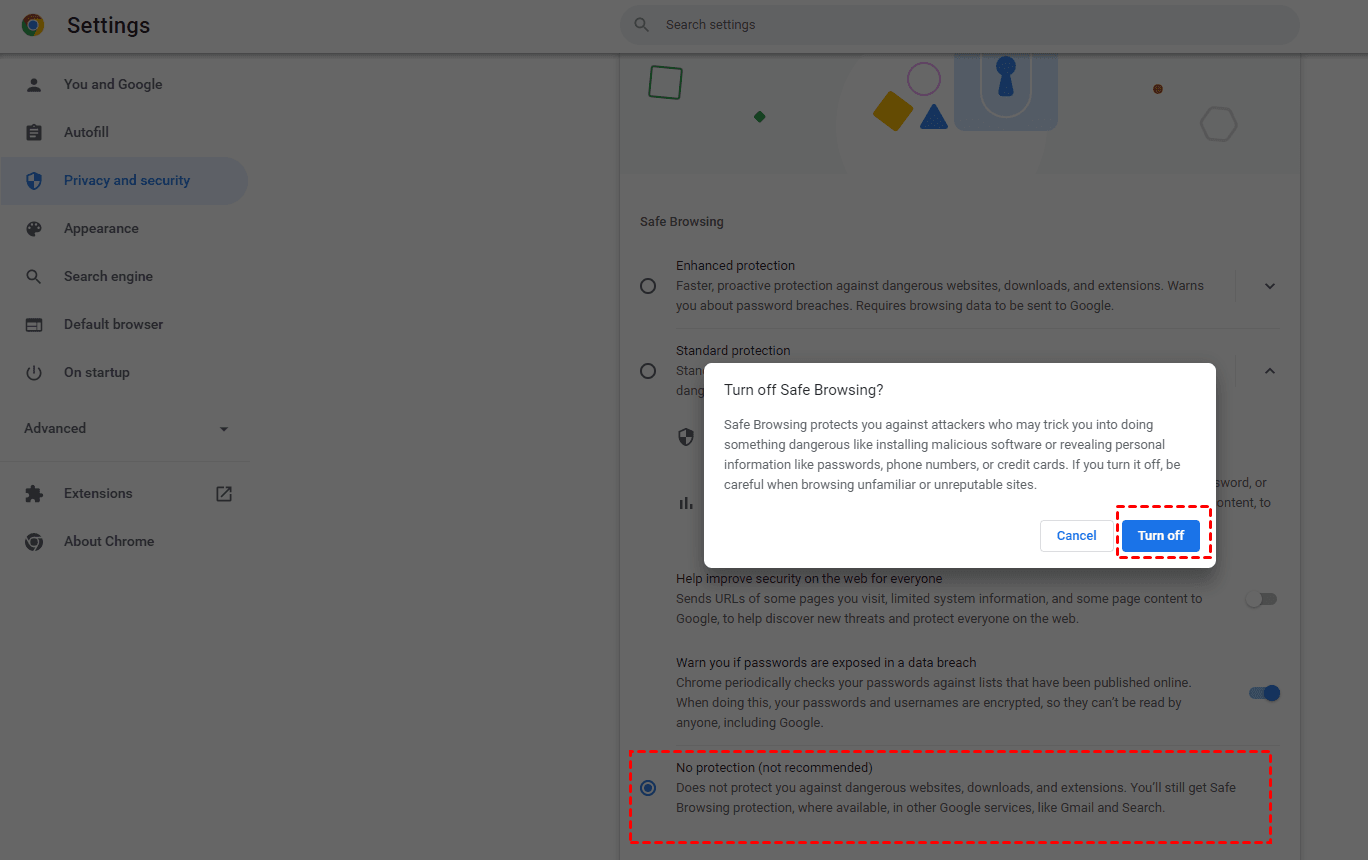Collapse the Standard protection details chevron
1368x860 pixels.
tap(1269, 370)
